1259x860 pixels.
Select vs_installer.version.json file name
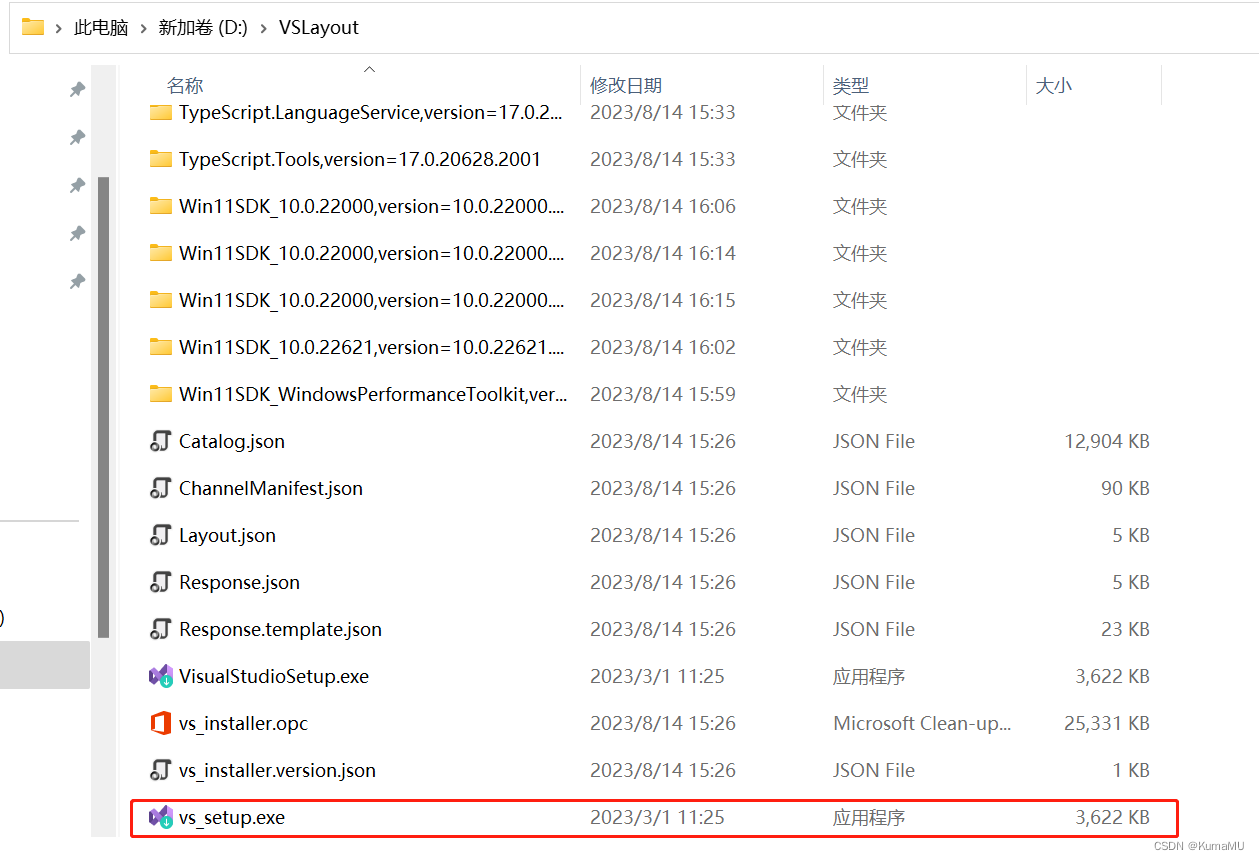coord(278,771)
